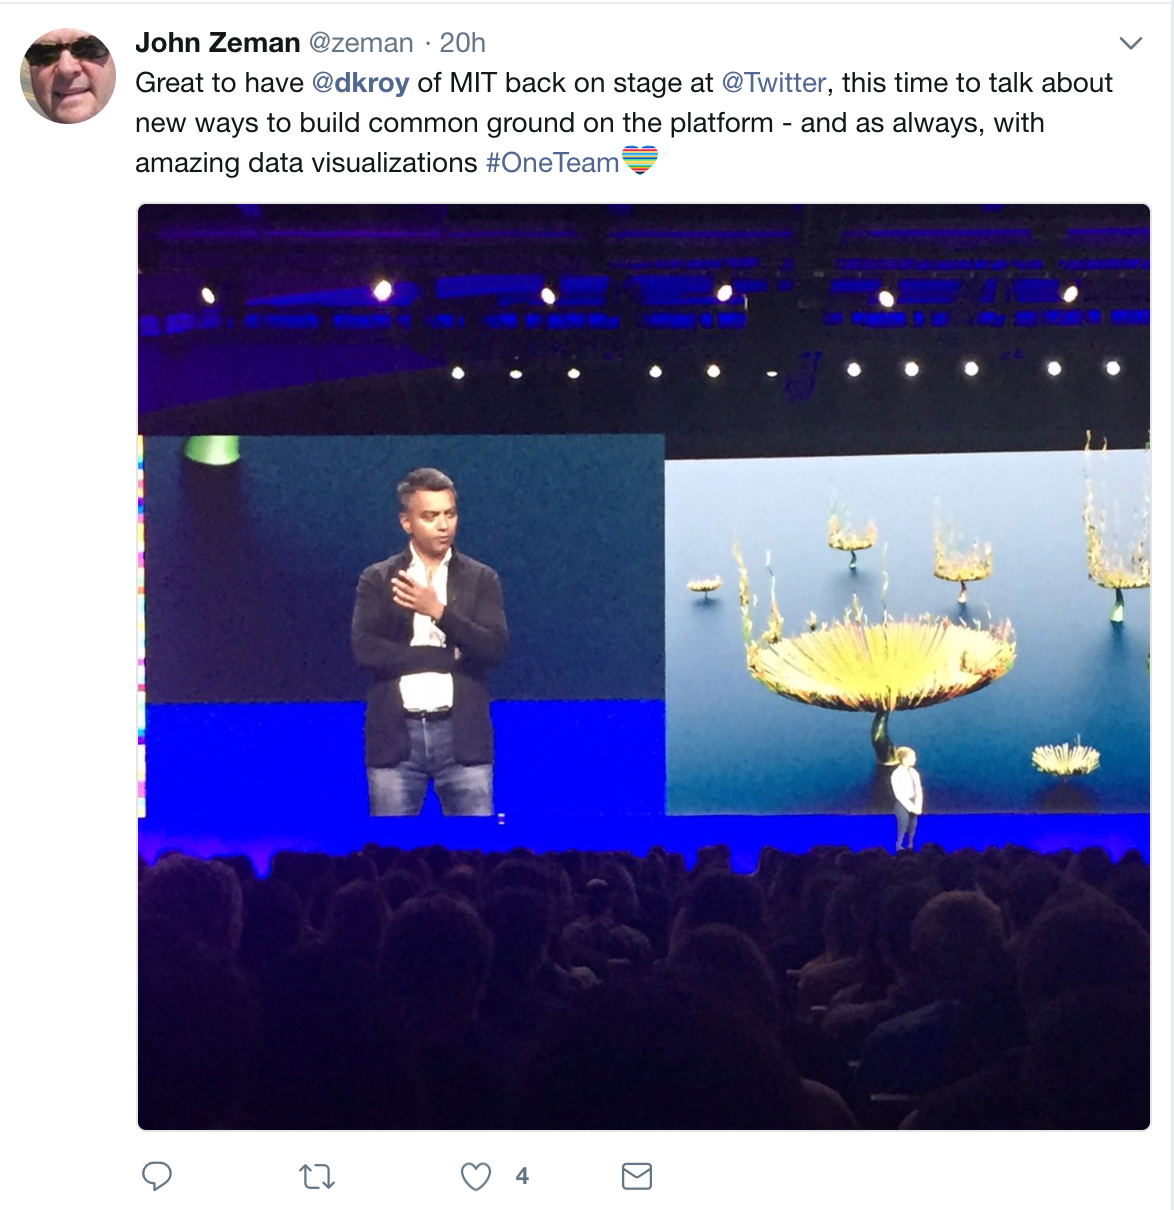Open the 20h timestamp permalink
This screenshot has width=1174, height=1210.
[463, 43]
